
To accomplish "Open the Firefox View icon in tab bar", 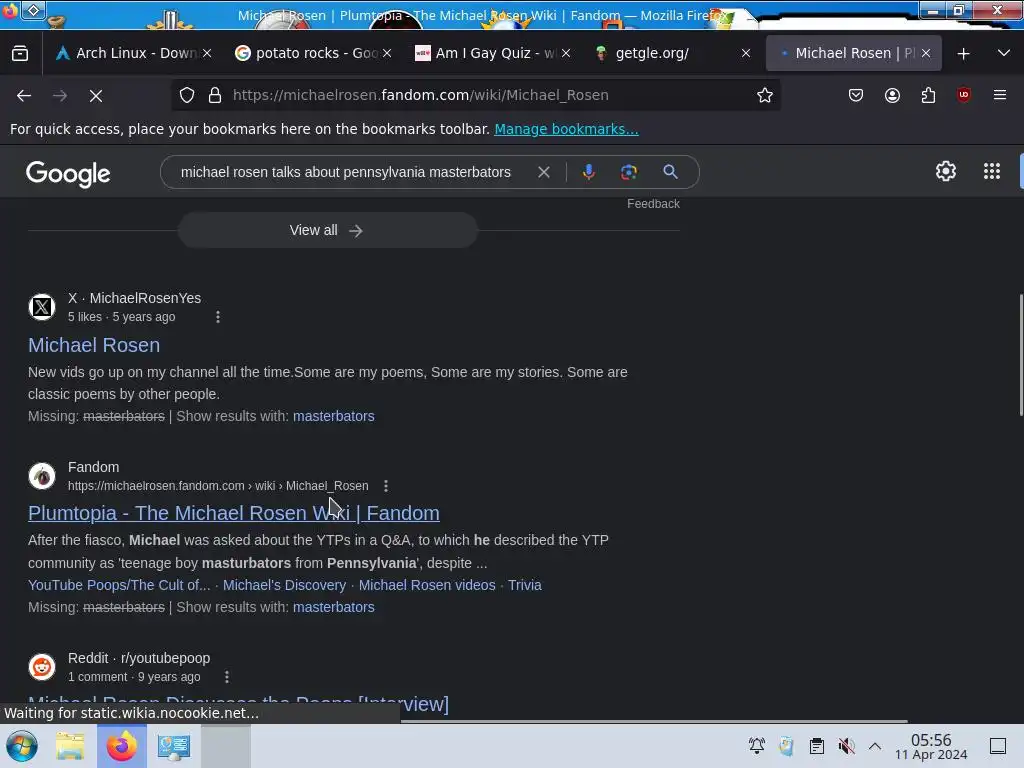I will pos(20,54).
